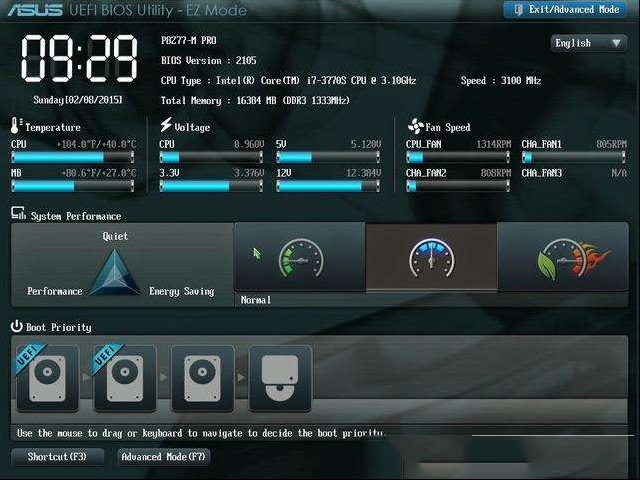Viewport: 640px width, 480px height.
Task: Click the Speed : 3100 MHz text
Action: [x=501, y=81]
